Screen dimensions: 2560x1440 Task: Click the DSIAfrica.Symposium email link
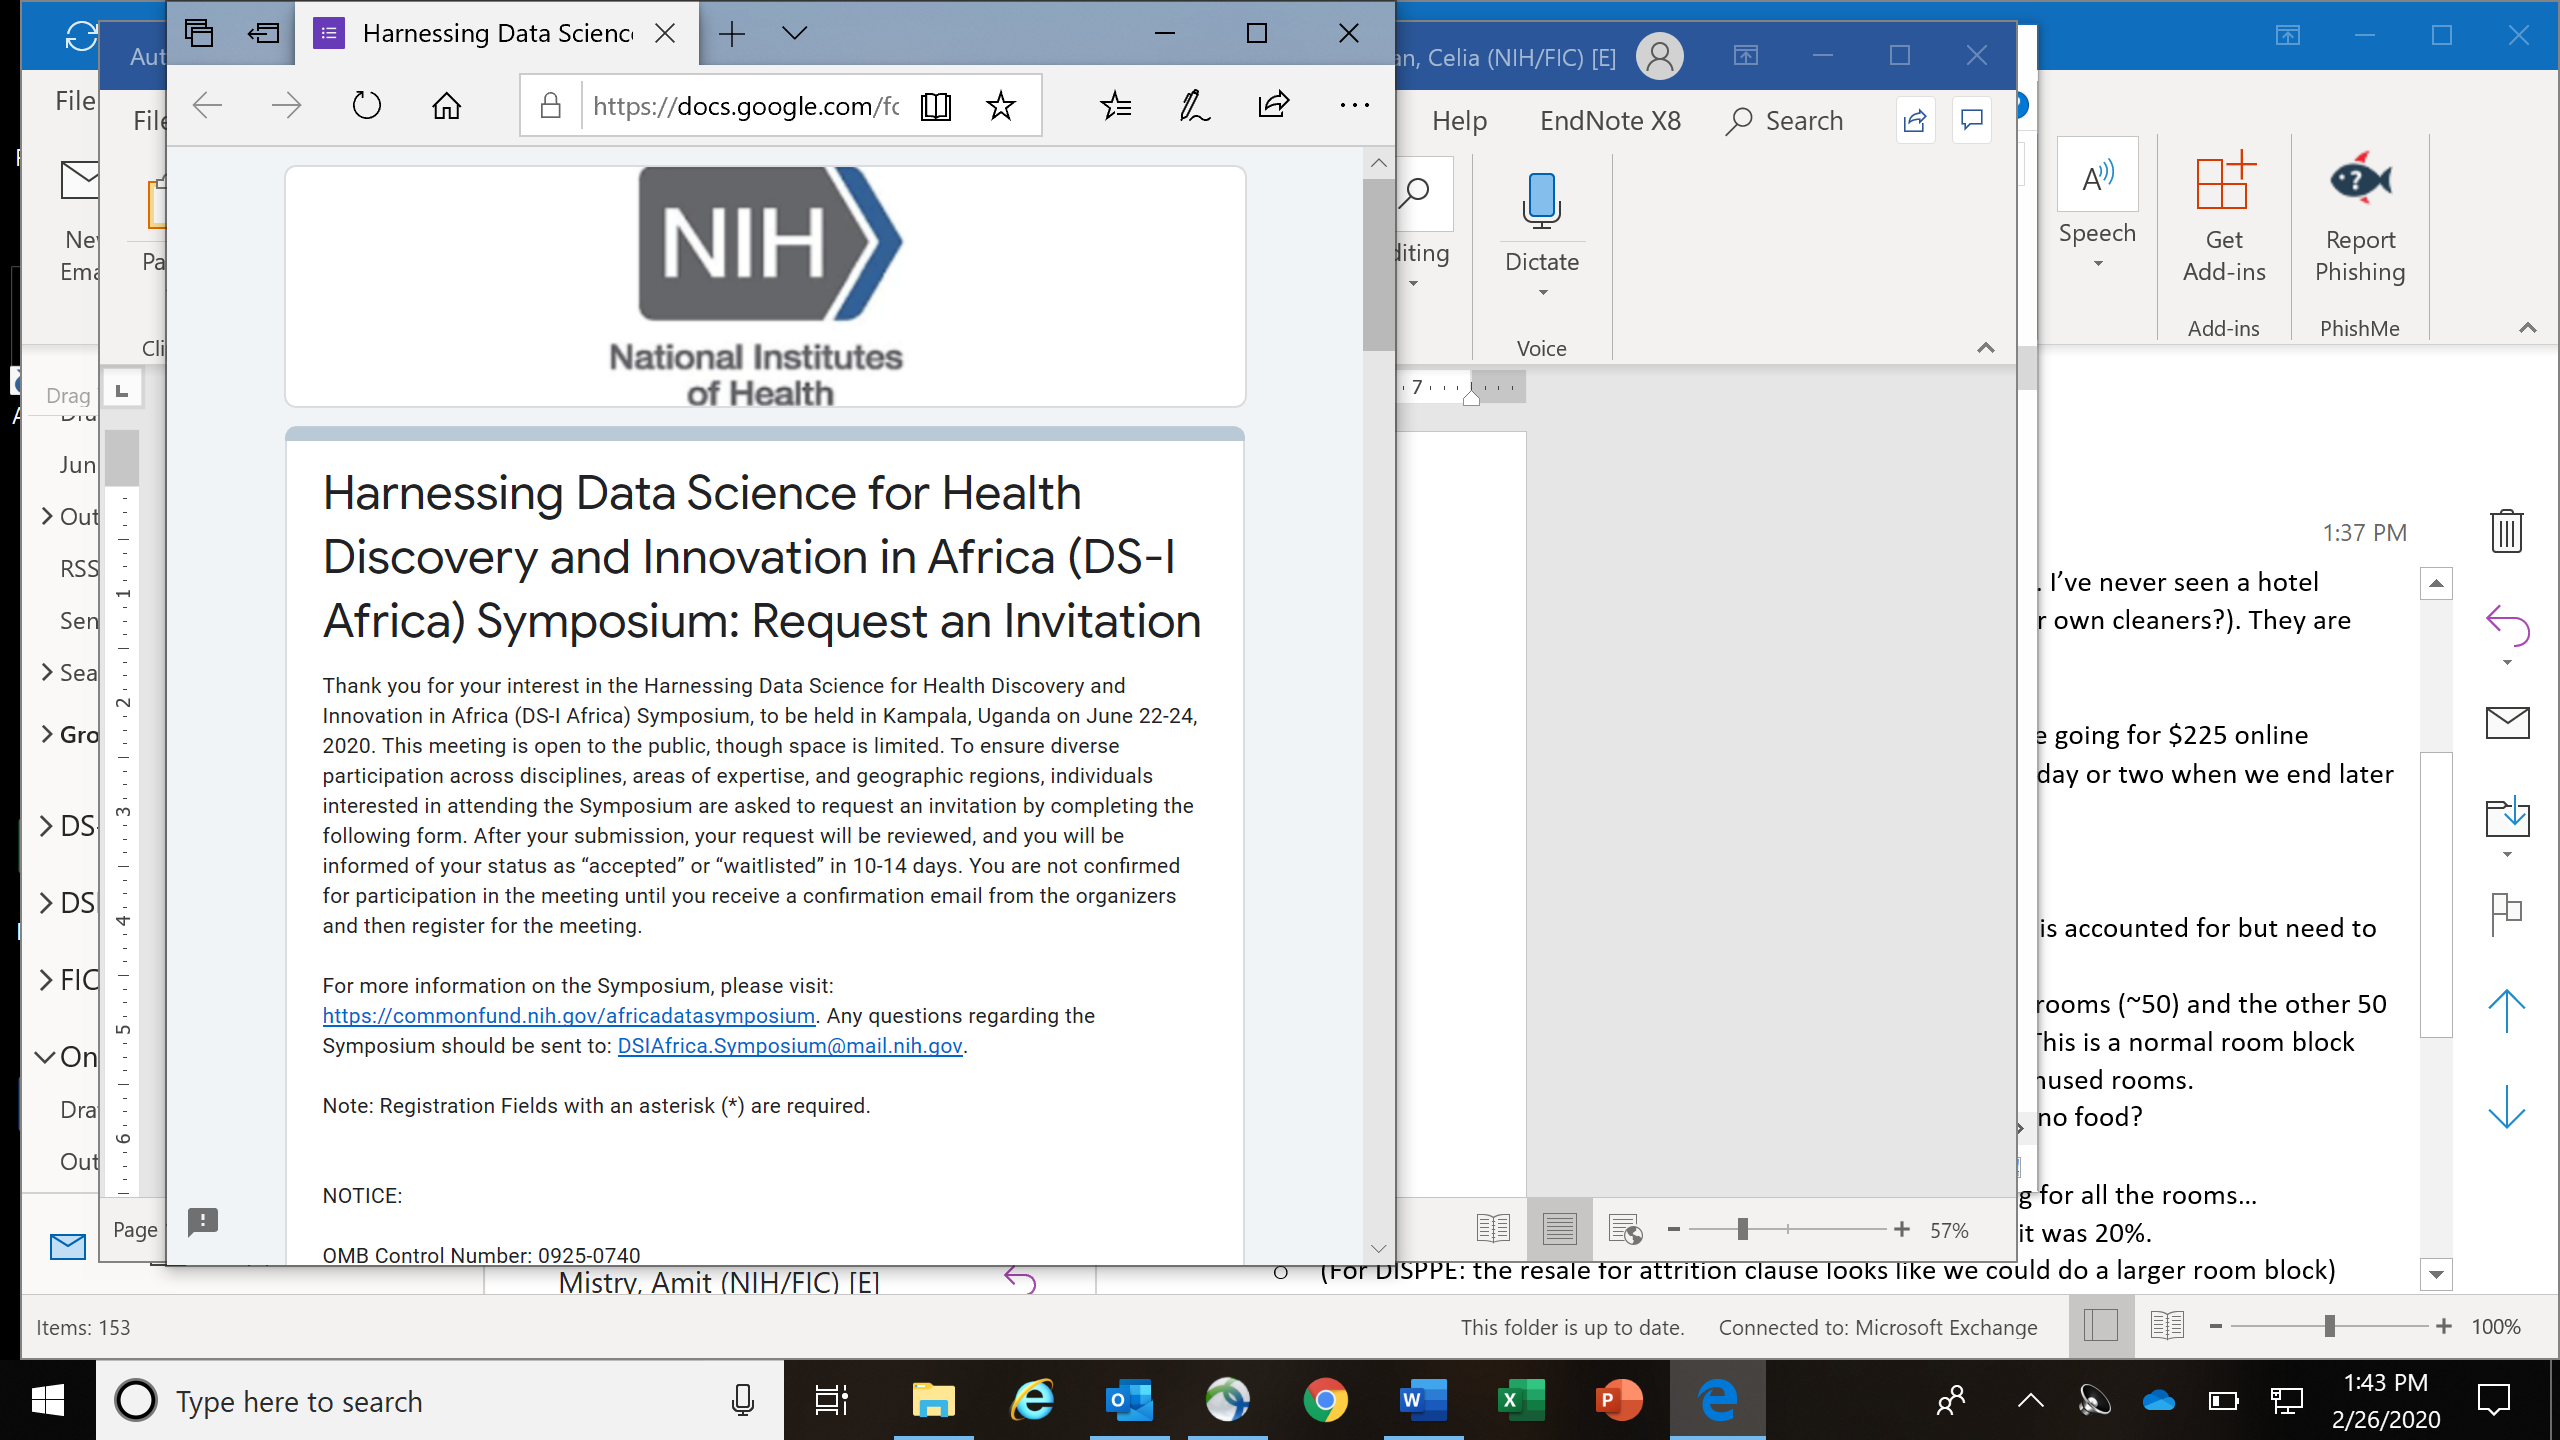coord(789,1046)
